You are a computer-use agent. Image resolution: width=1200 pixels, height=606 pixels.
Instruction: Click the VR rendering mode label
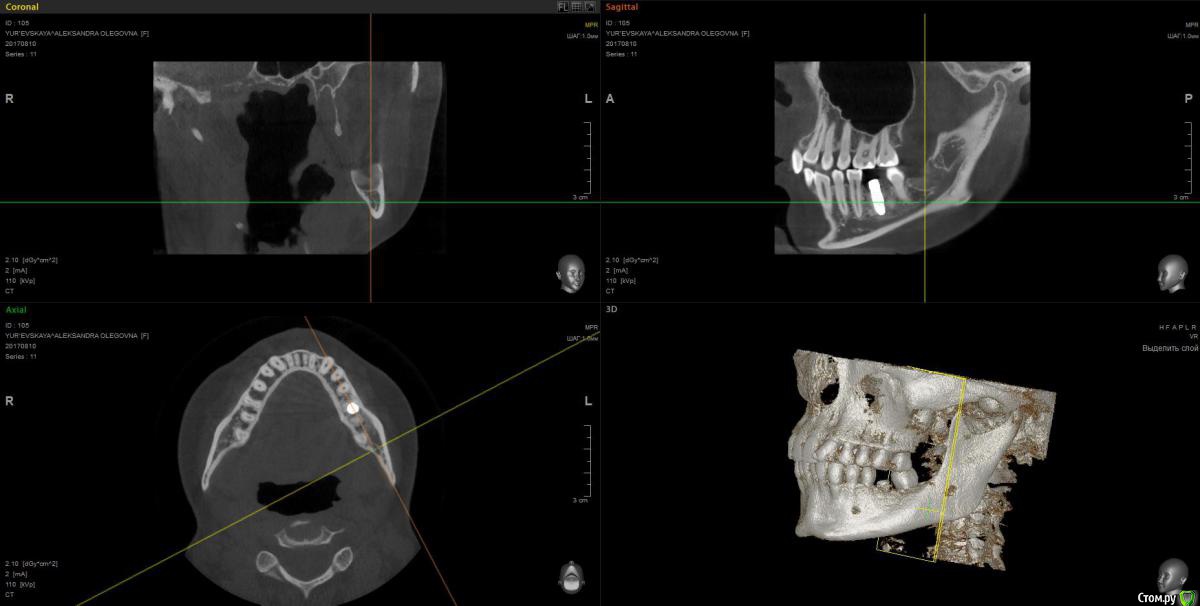tap(1193, 337)
